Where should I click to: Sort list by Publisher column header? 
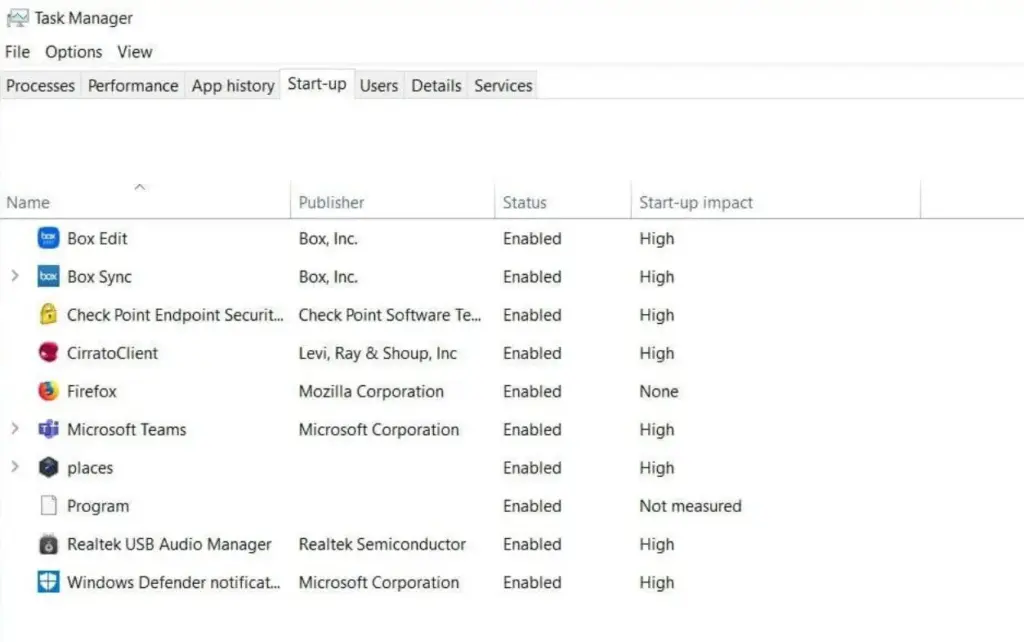[332, 203]
